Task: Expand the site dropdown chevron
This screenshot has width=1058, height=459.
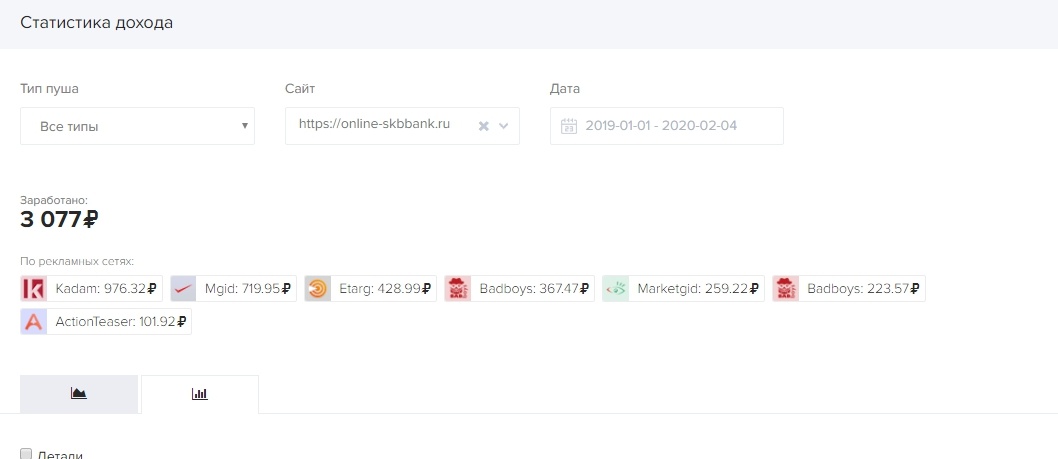Action: point(503,126)
